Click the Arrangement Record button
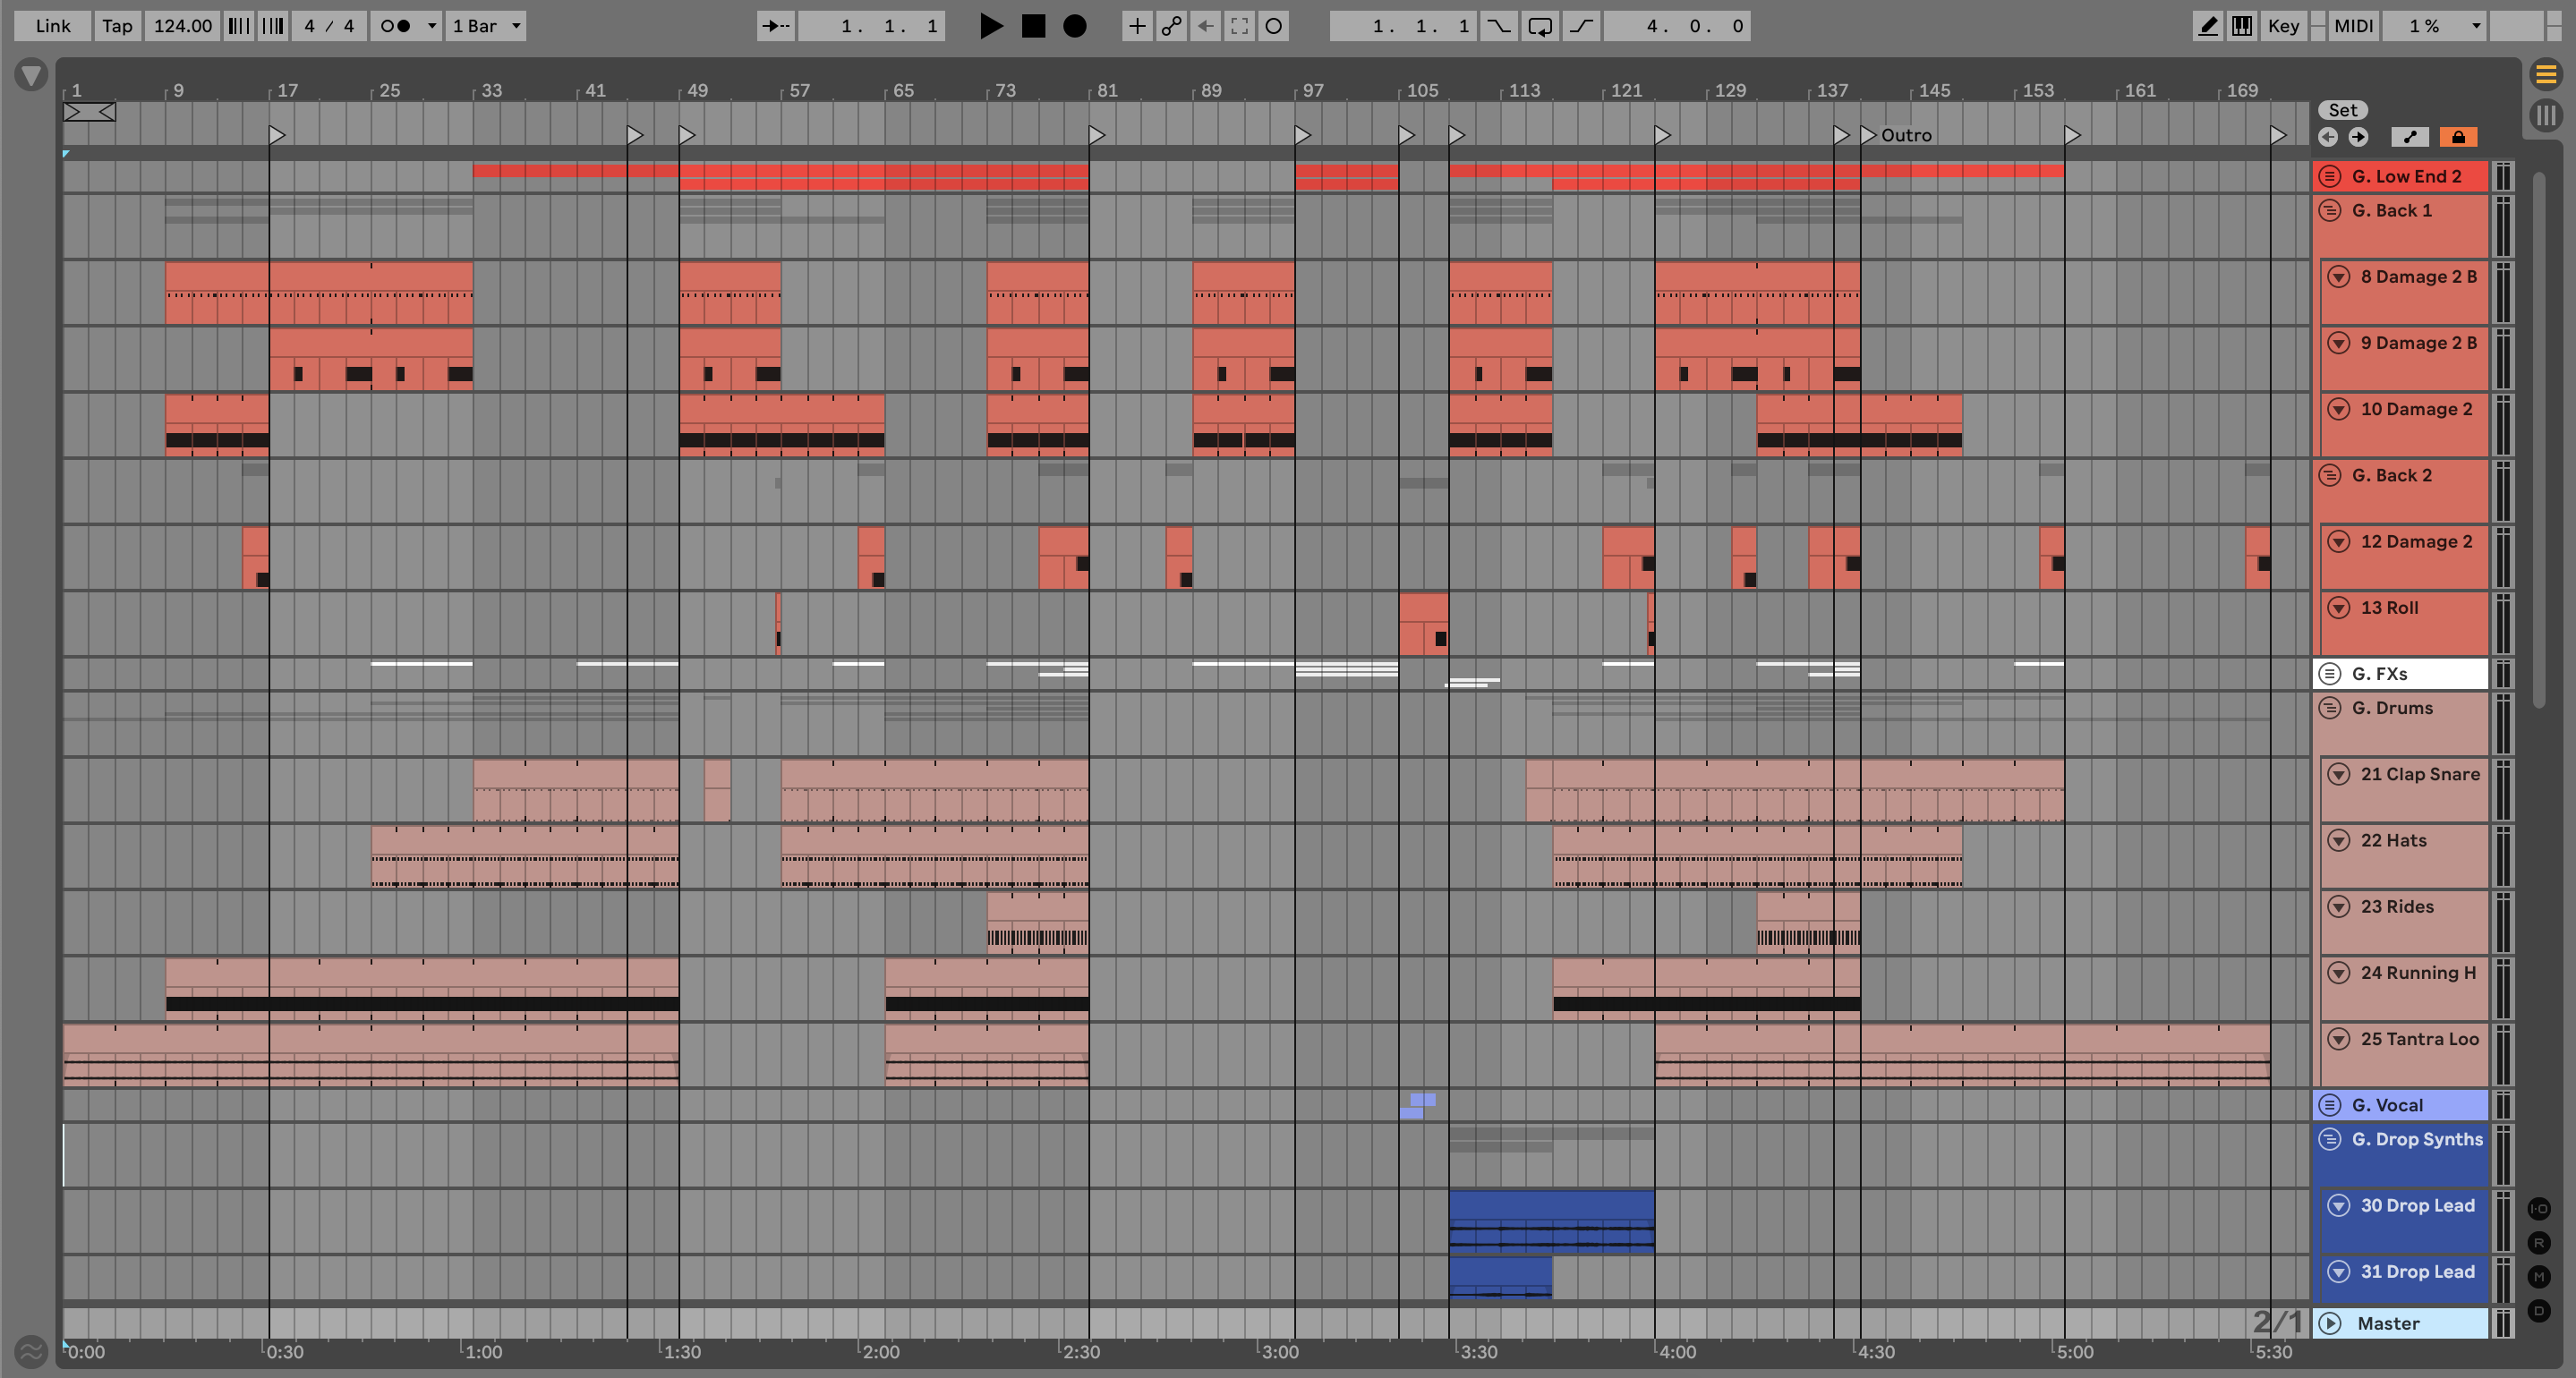The height and width of the screenshot is (1378, 2576). click(1074, 26)
